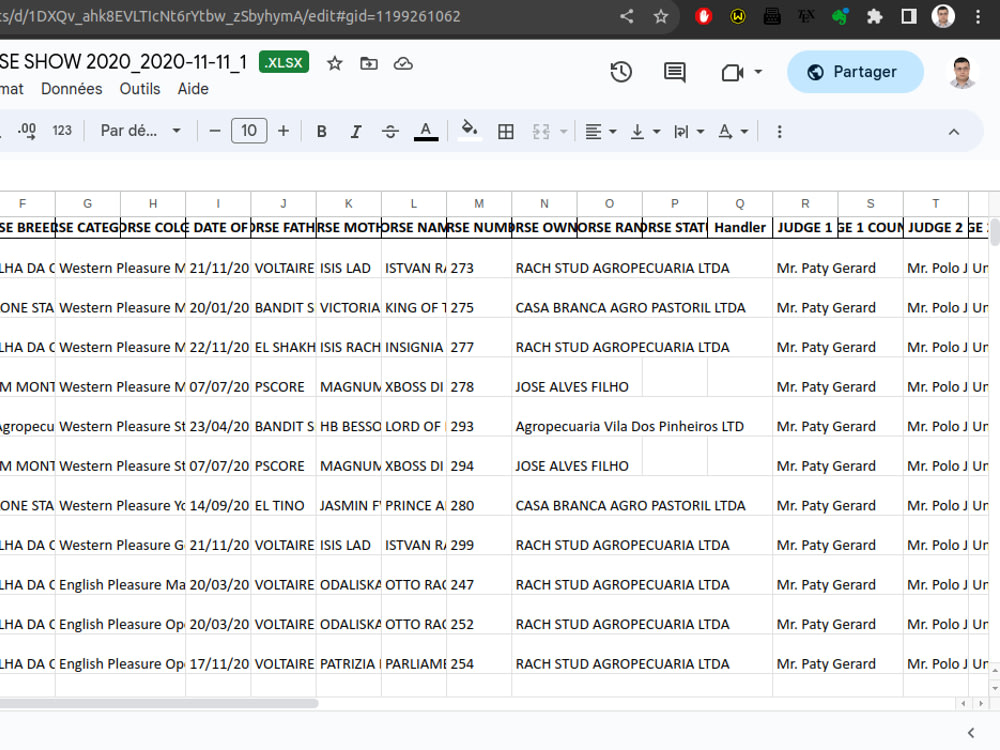The image size is (1000, 750).
Task: Open the TeX extension icon
Action: pos(806,16)
